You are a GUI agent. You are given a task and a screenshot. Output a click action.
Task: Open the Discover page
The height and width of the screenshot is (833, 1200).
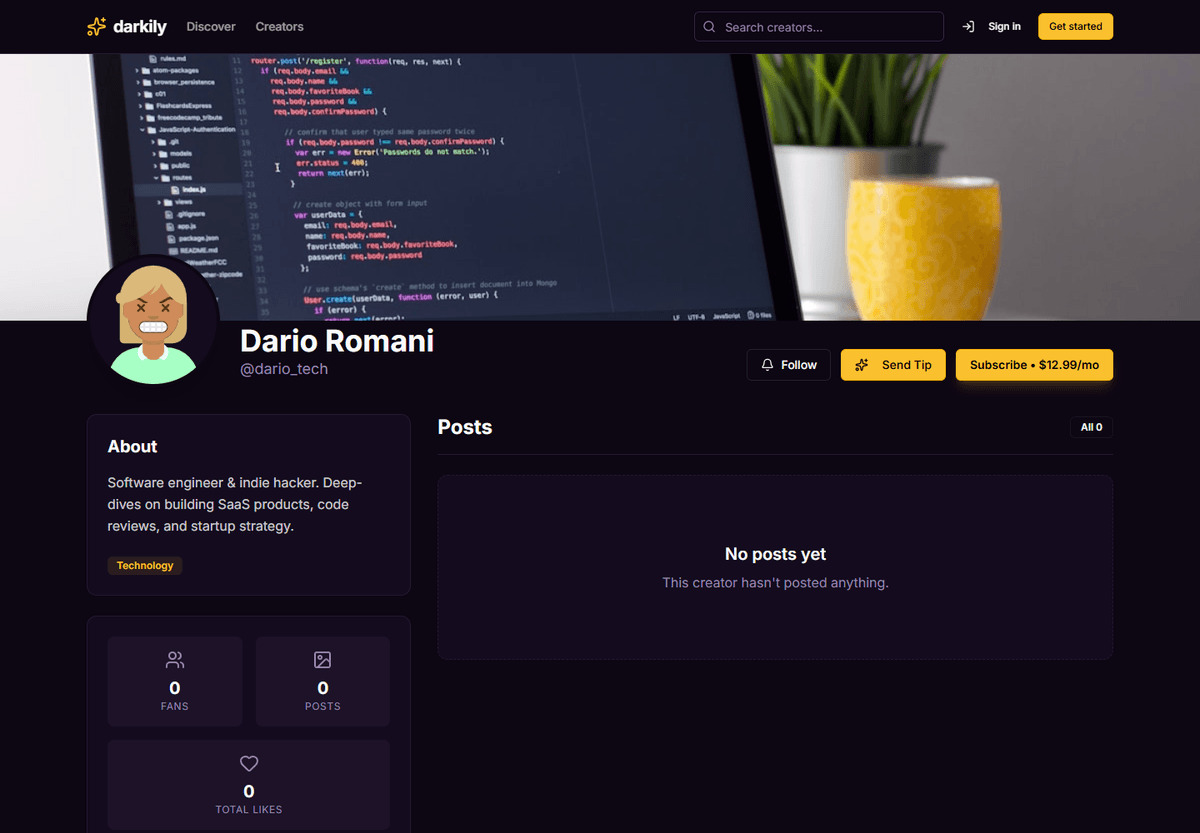coord(211,27)
